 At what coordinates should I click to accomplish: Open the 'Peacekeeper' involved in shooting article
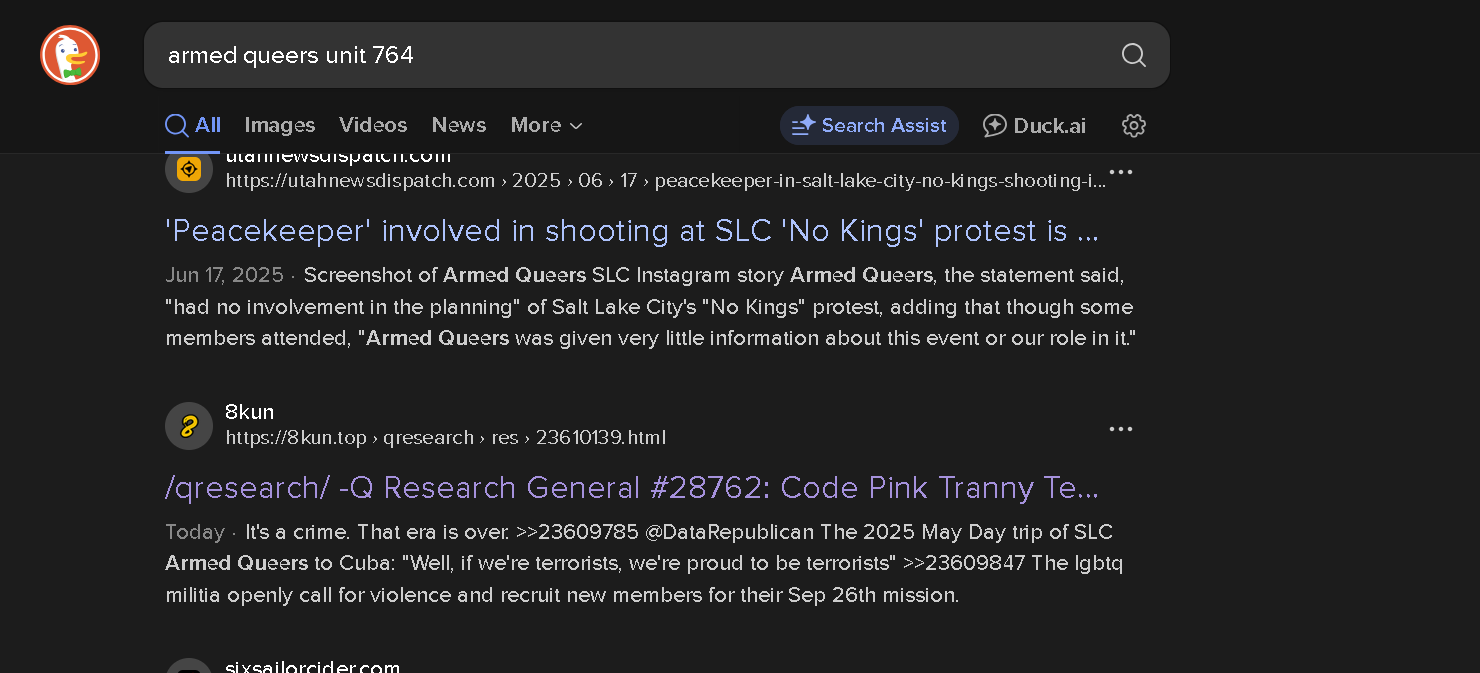click(x=632, y=231)
